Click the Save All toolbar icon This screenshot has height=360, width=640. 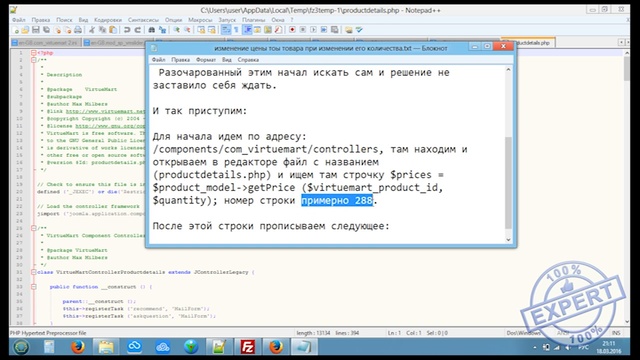pos(46,30)
